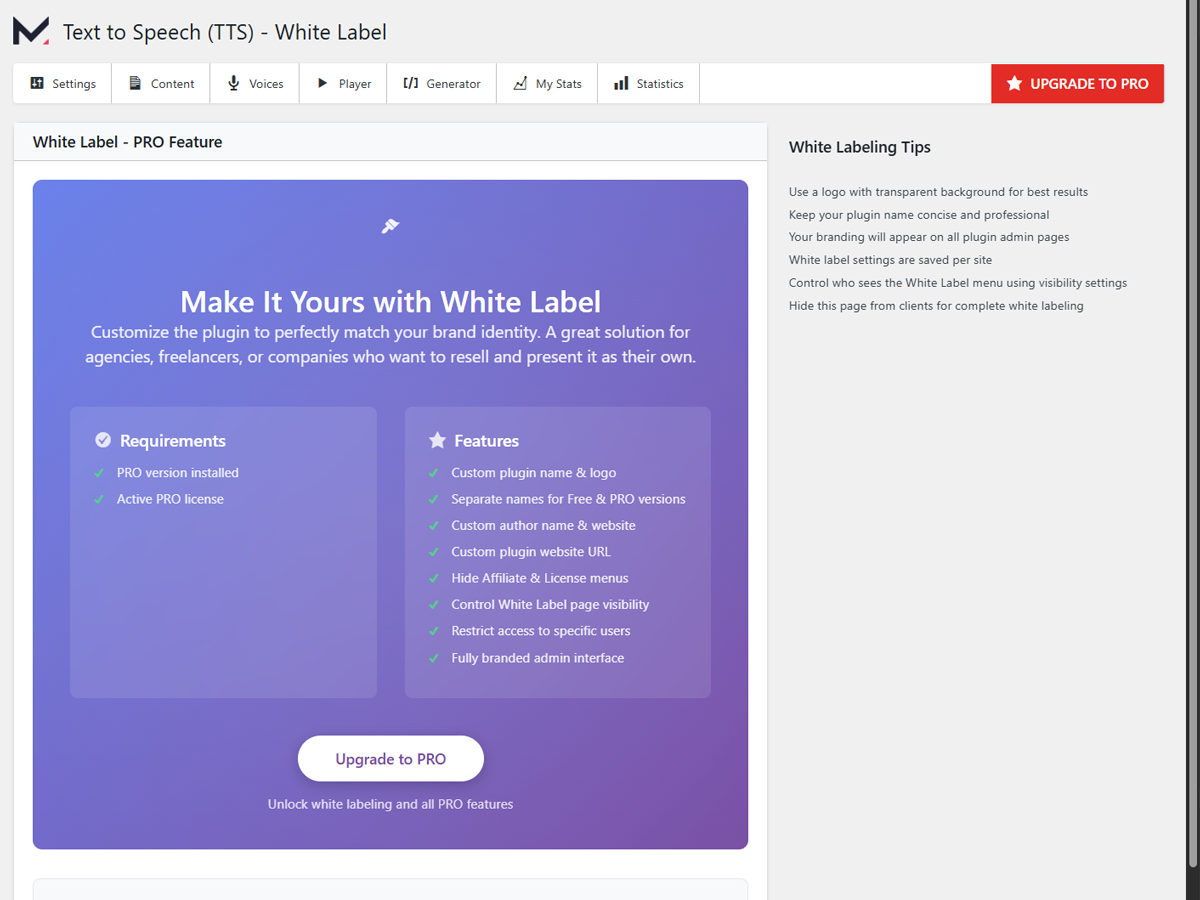
Task: Open the Content tab
Action: click(161, 83)
